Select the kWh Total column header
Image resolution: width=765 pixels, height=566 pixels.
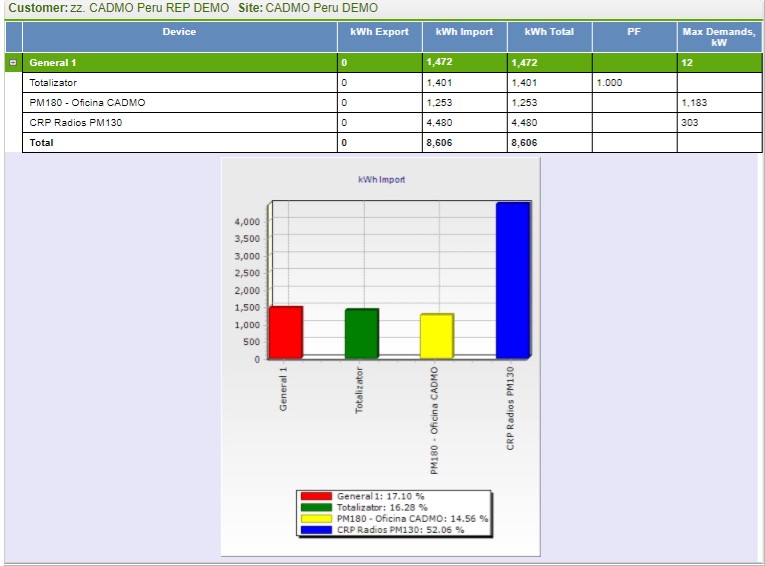pyautogui.click(x=549, y=32)
